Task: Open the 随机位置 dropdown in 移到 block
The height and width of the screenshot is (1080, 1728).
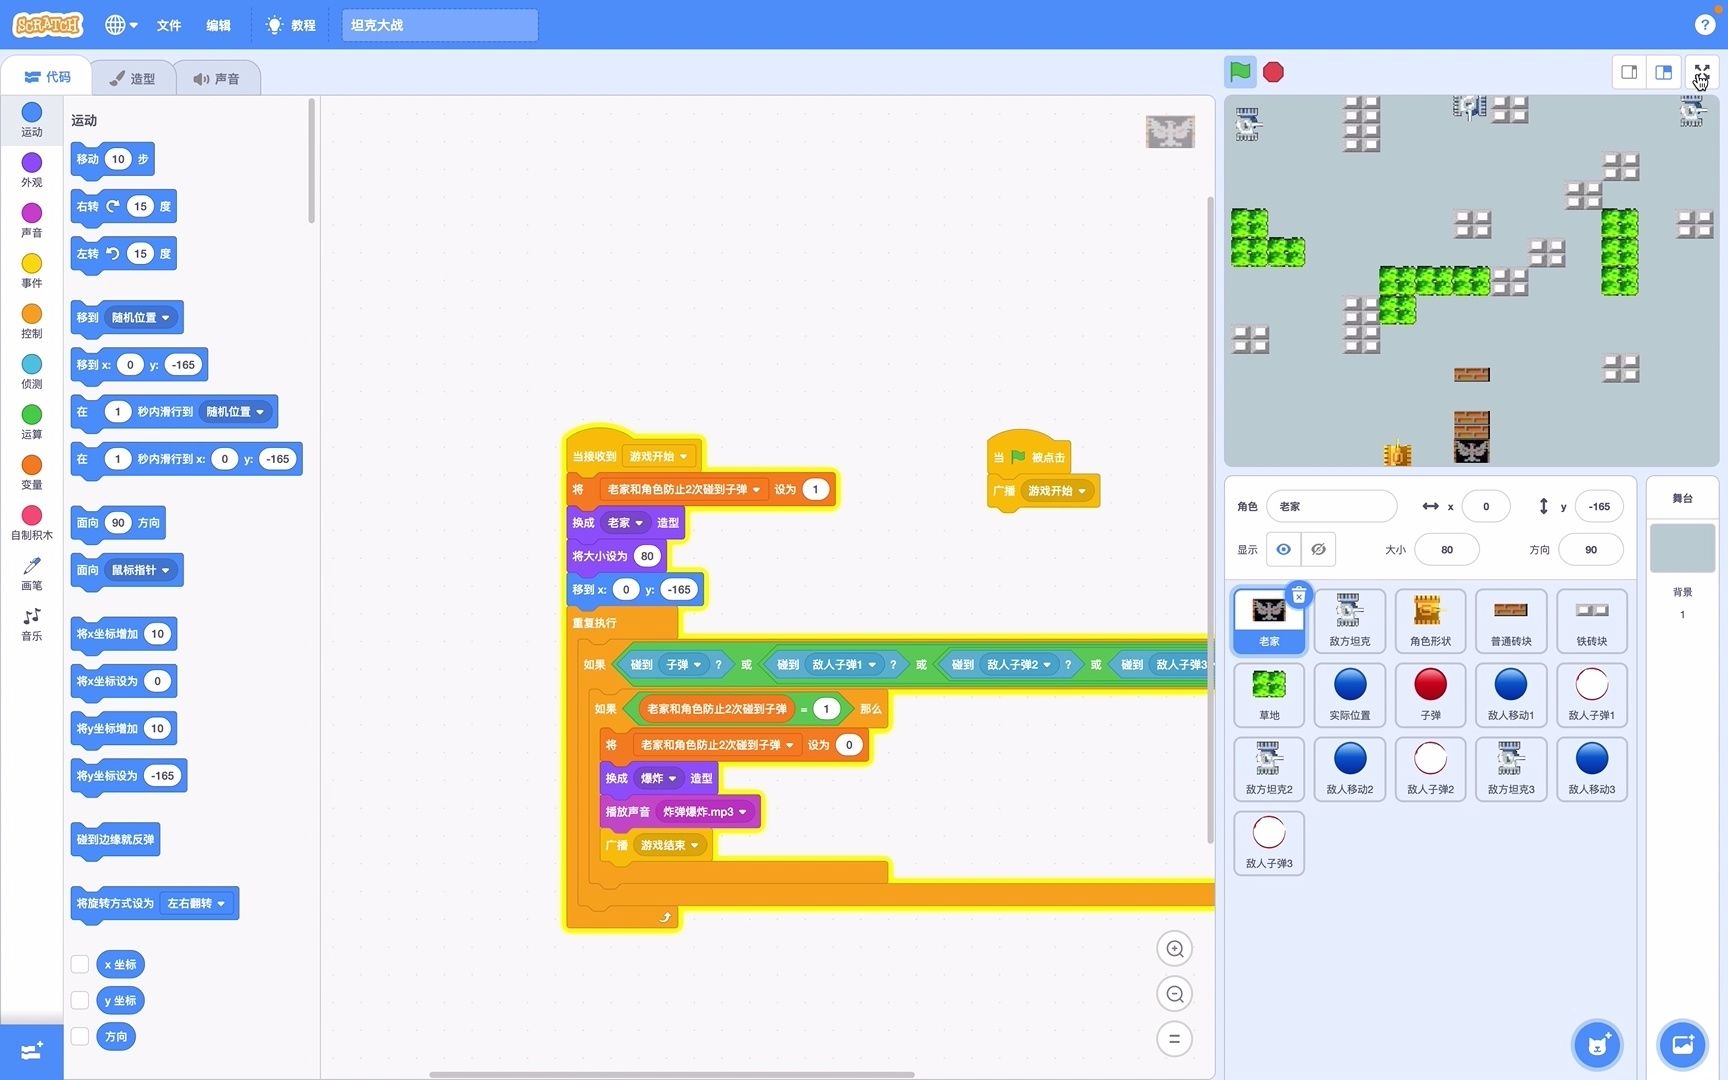Action: point(140,317)
